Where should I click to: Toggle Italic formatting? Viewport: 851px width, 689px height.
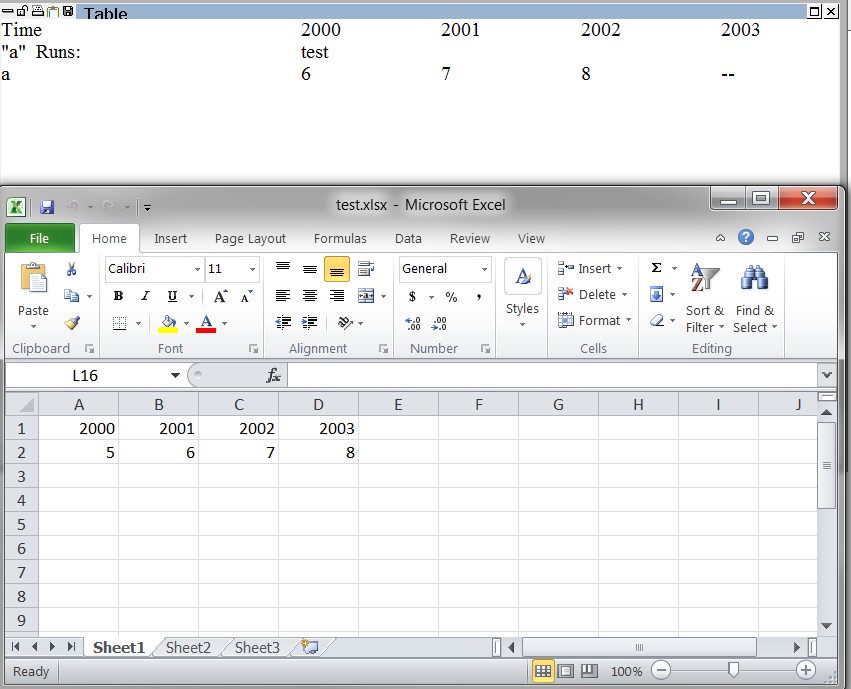point(145,296)
